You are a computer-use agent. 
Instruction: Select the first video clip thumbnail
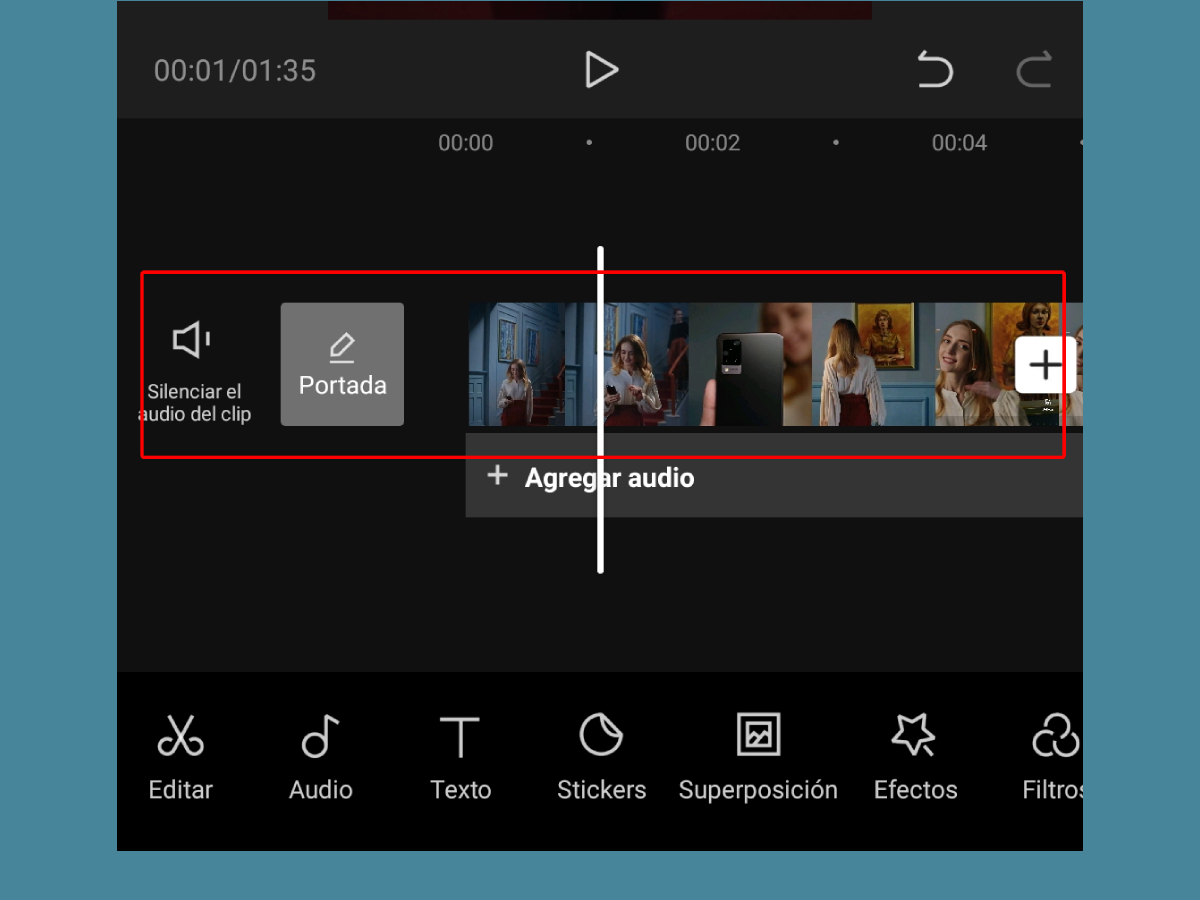pos(520,364)
